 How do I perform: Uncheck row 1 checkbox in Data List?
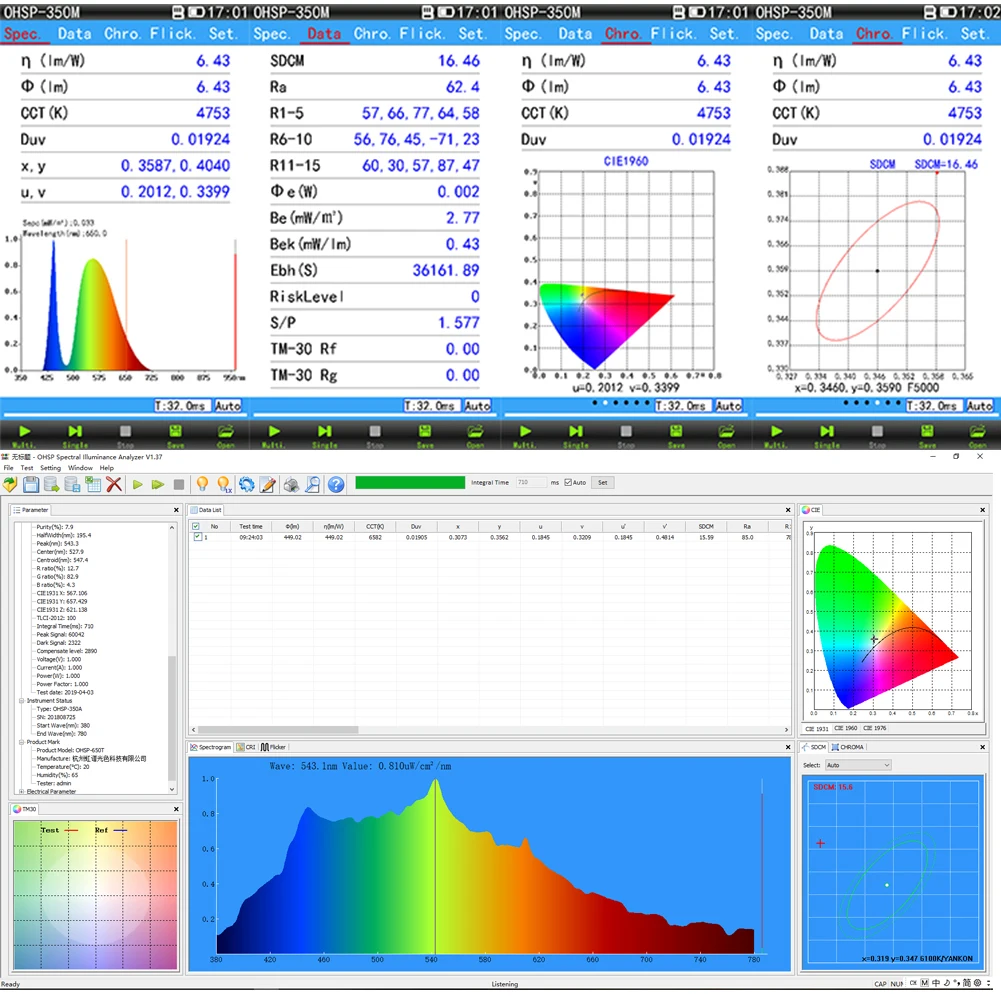click(197, 538)
